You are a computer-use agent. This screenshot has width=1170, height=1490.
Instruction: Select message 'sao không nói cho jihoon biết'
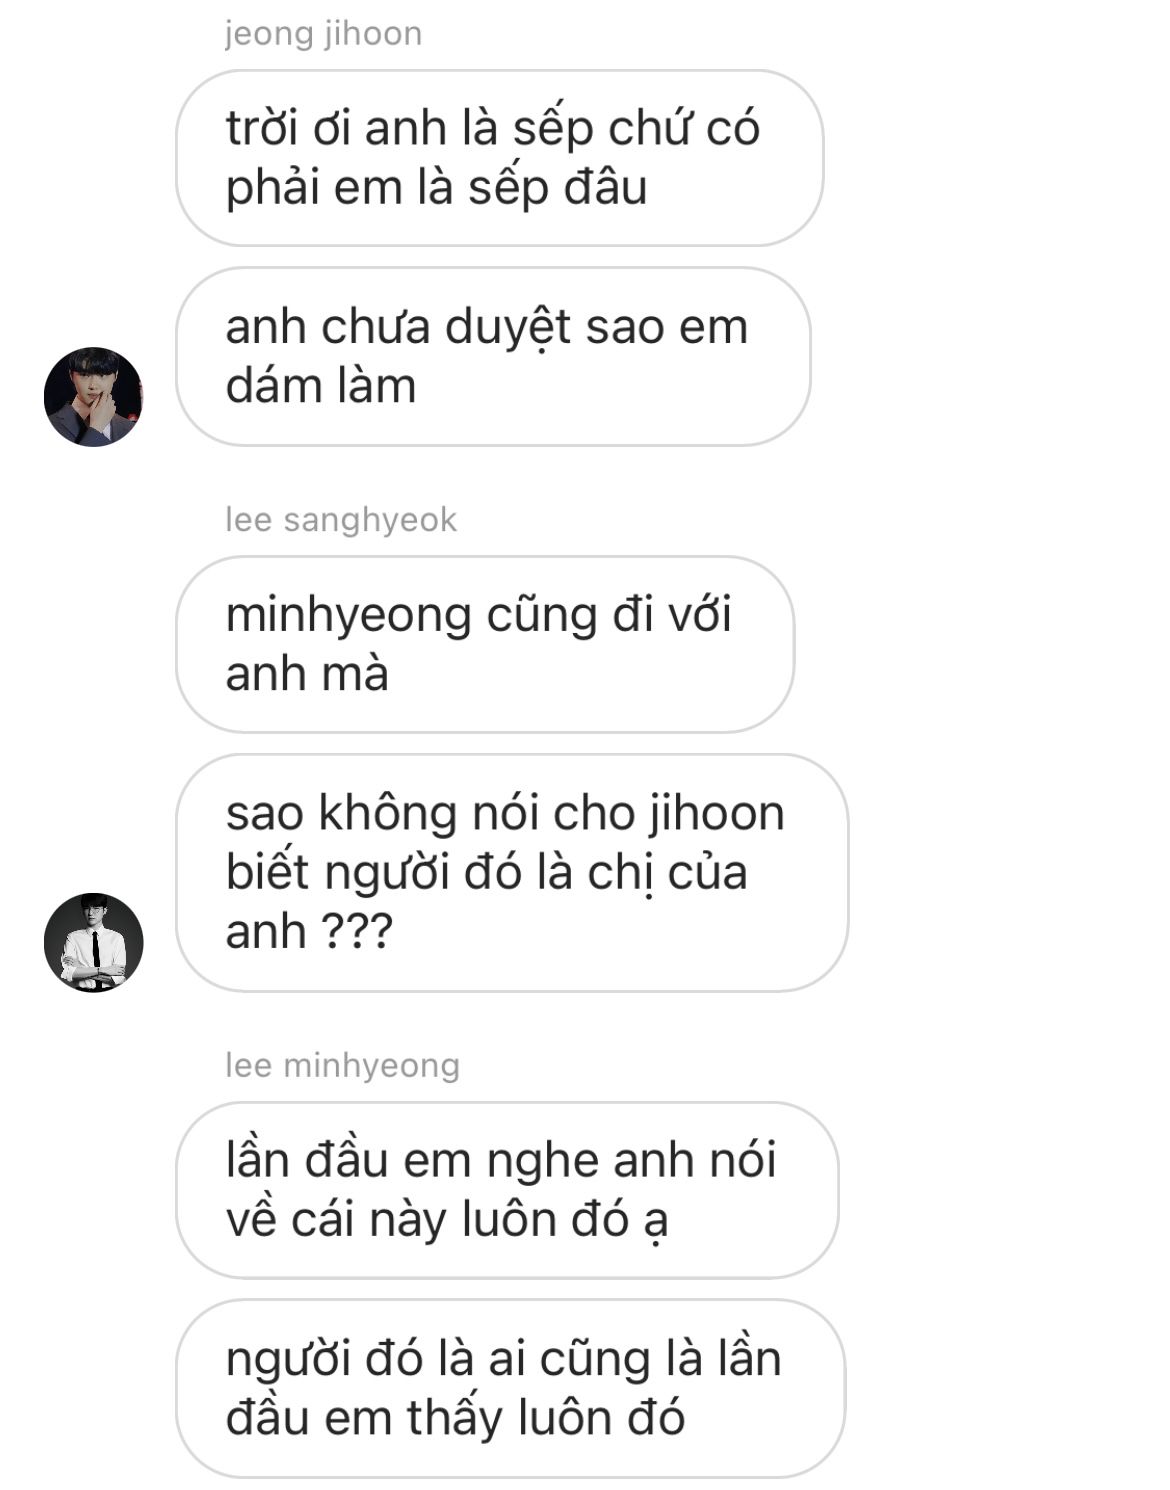point(512,872)
